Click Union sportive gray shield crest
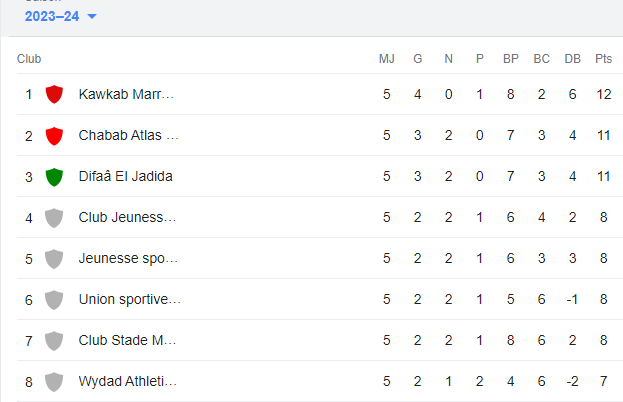The width and height of the screenshot is (623, 402). click(x=55, y=299)
